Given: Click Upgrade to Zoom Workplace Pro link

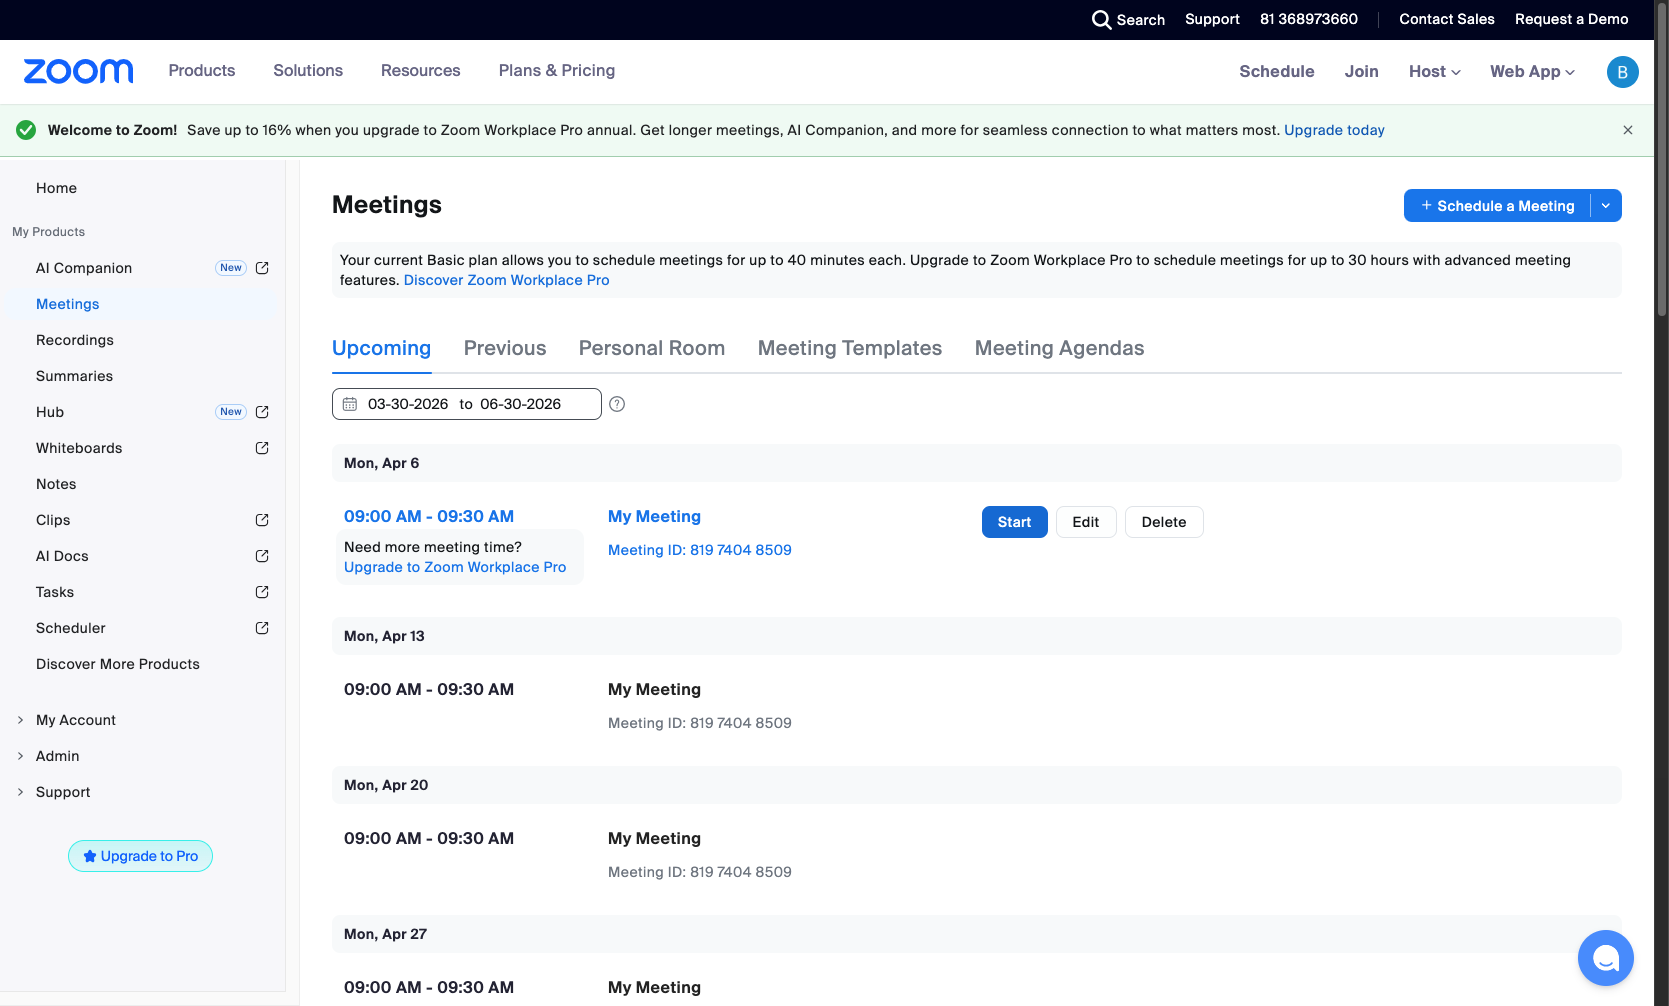Looking at the screenshot, I should (455, 567).
